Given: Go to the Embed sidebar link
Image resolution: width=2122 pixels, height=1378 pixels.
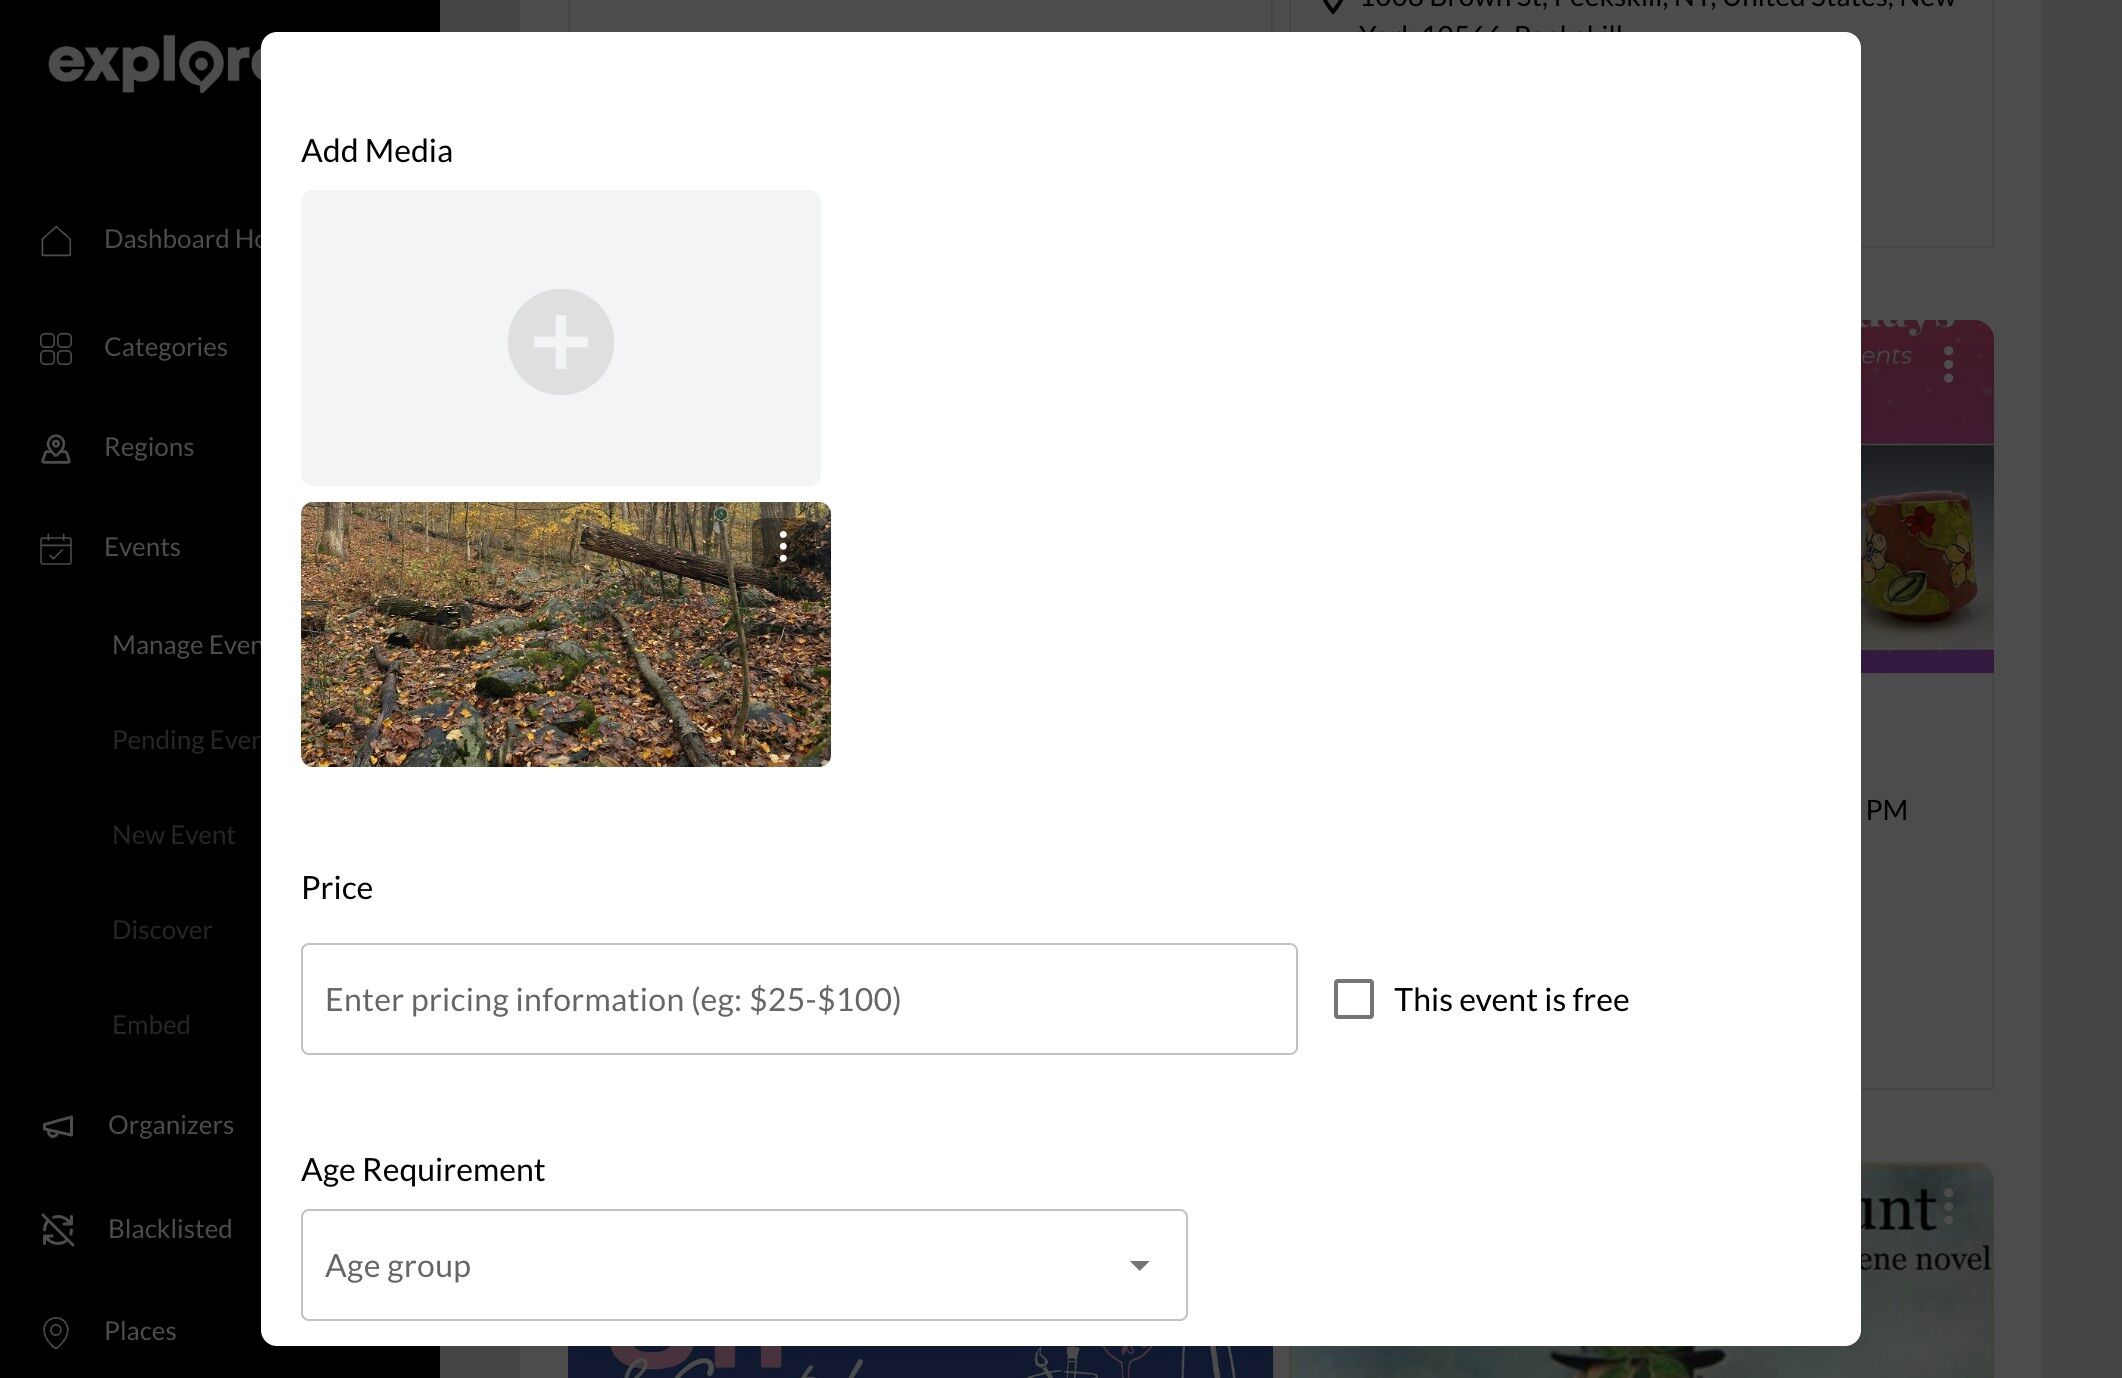Looking at the screenshot, I should (x=151, y=1025).
